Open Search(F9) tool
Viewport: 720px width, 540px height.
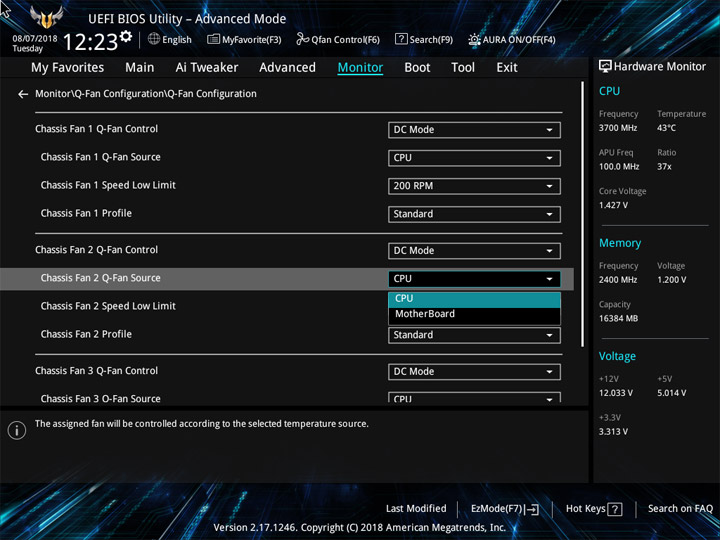424,39
